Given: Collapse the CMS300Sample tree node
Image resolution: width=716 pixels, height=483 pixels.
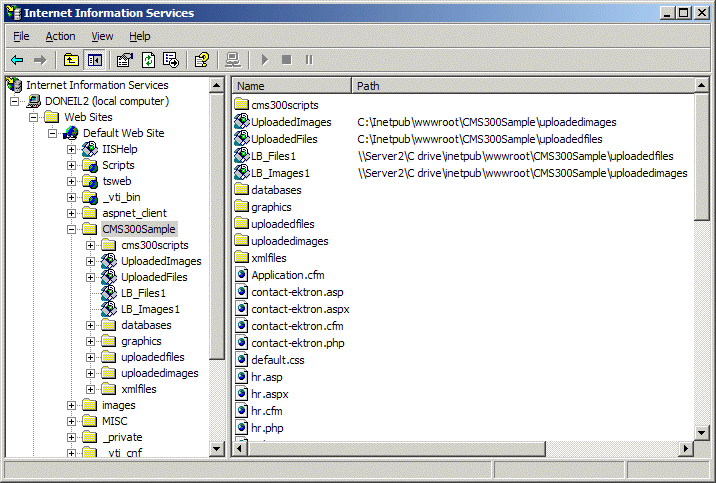Looking at the screenshot, I should coord(72,229).
